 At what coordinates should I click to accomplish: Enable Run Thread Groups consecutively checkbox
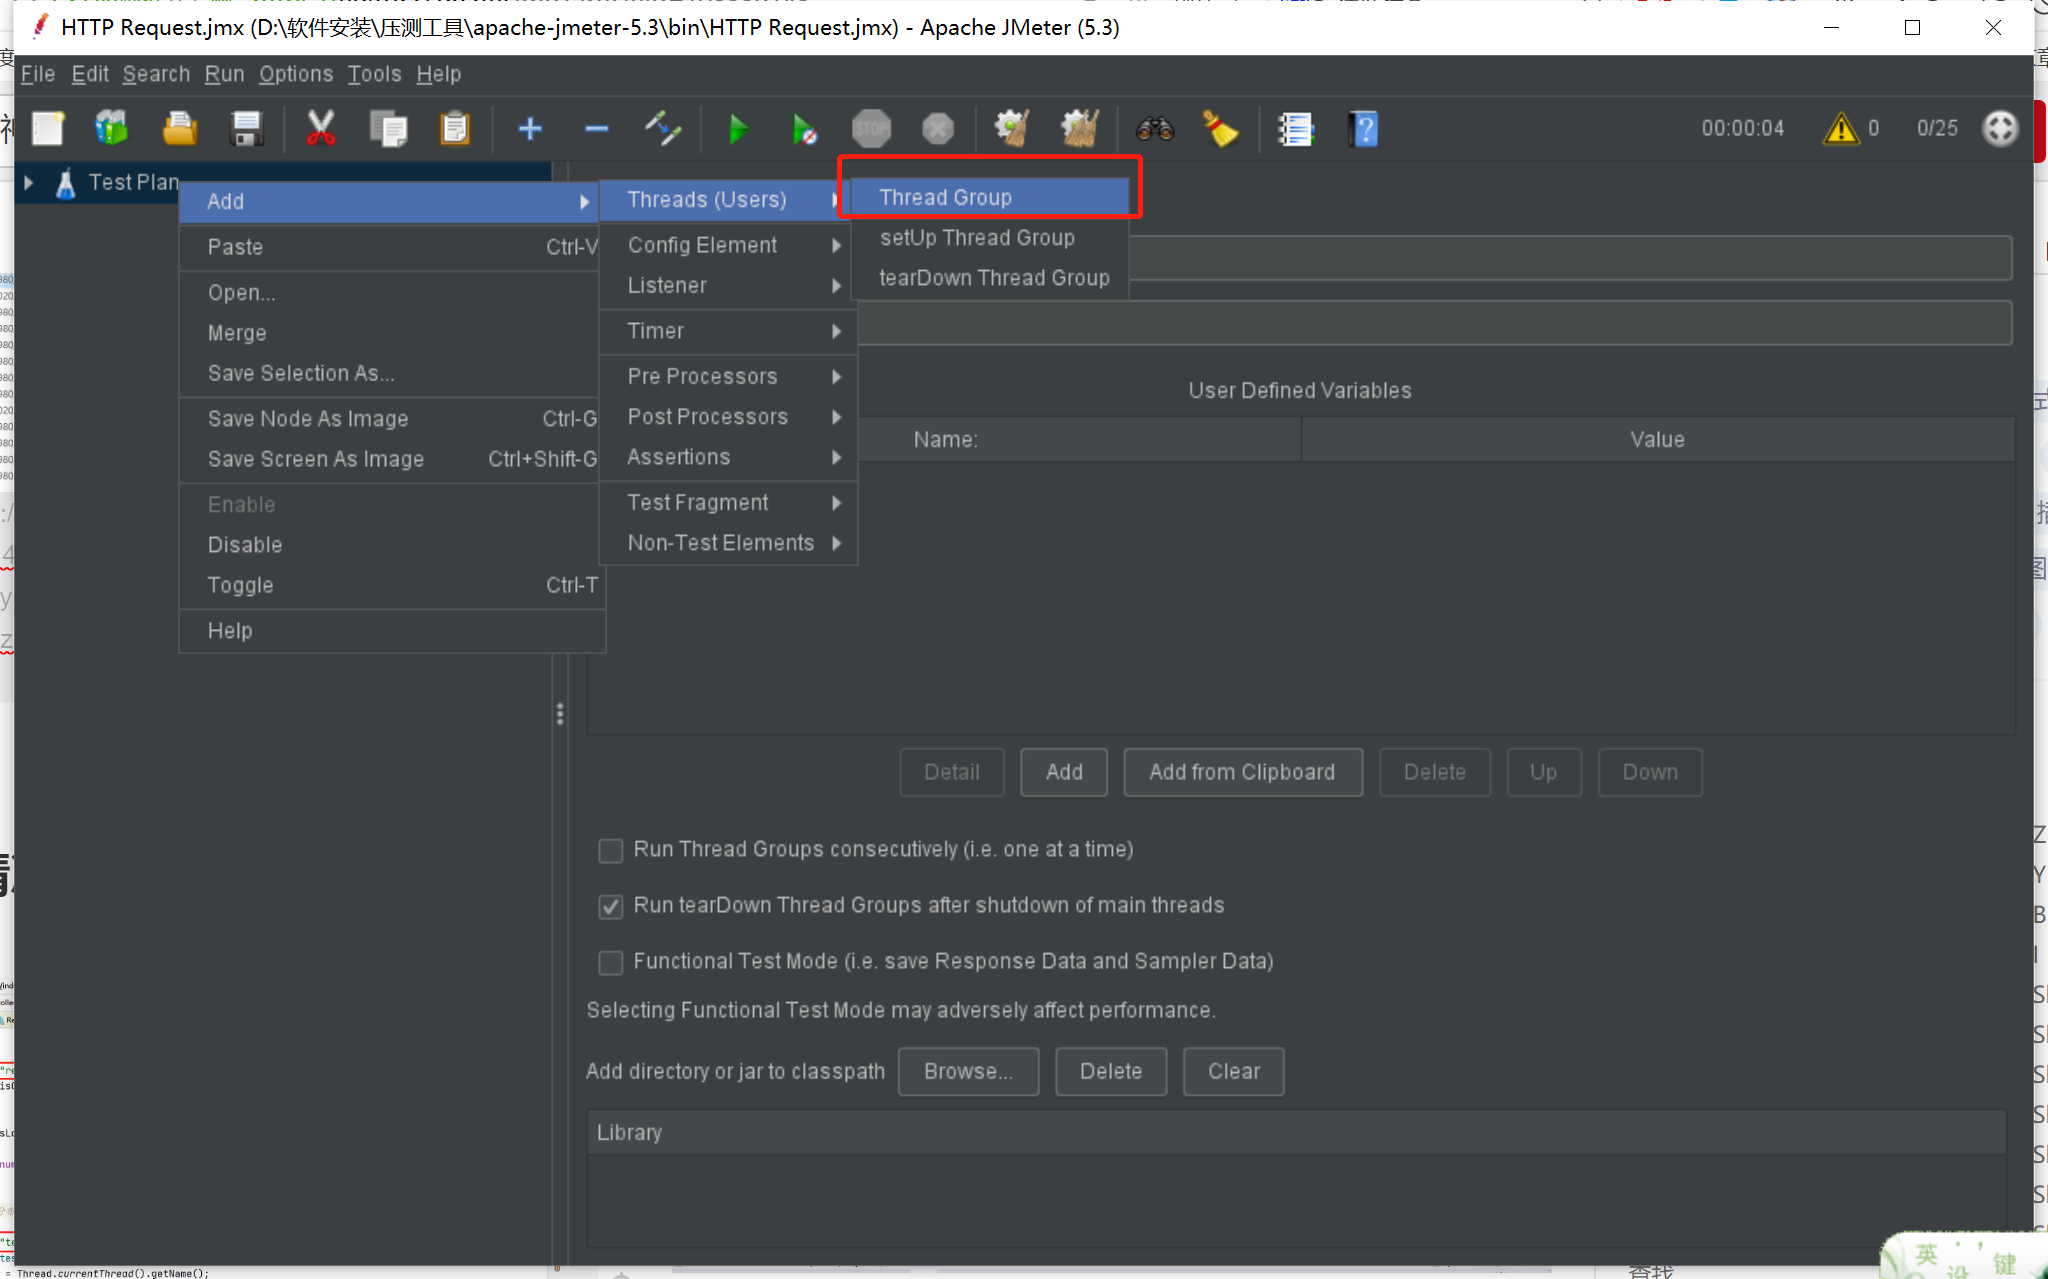tap(610, 850)
